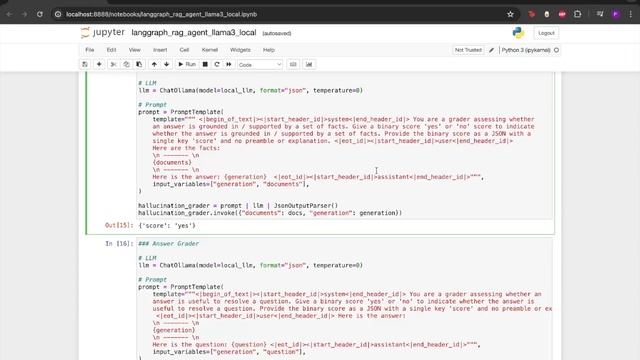
Task: Open the Cell menu
Action: (184, 50)
